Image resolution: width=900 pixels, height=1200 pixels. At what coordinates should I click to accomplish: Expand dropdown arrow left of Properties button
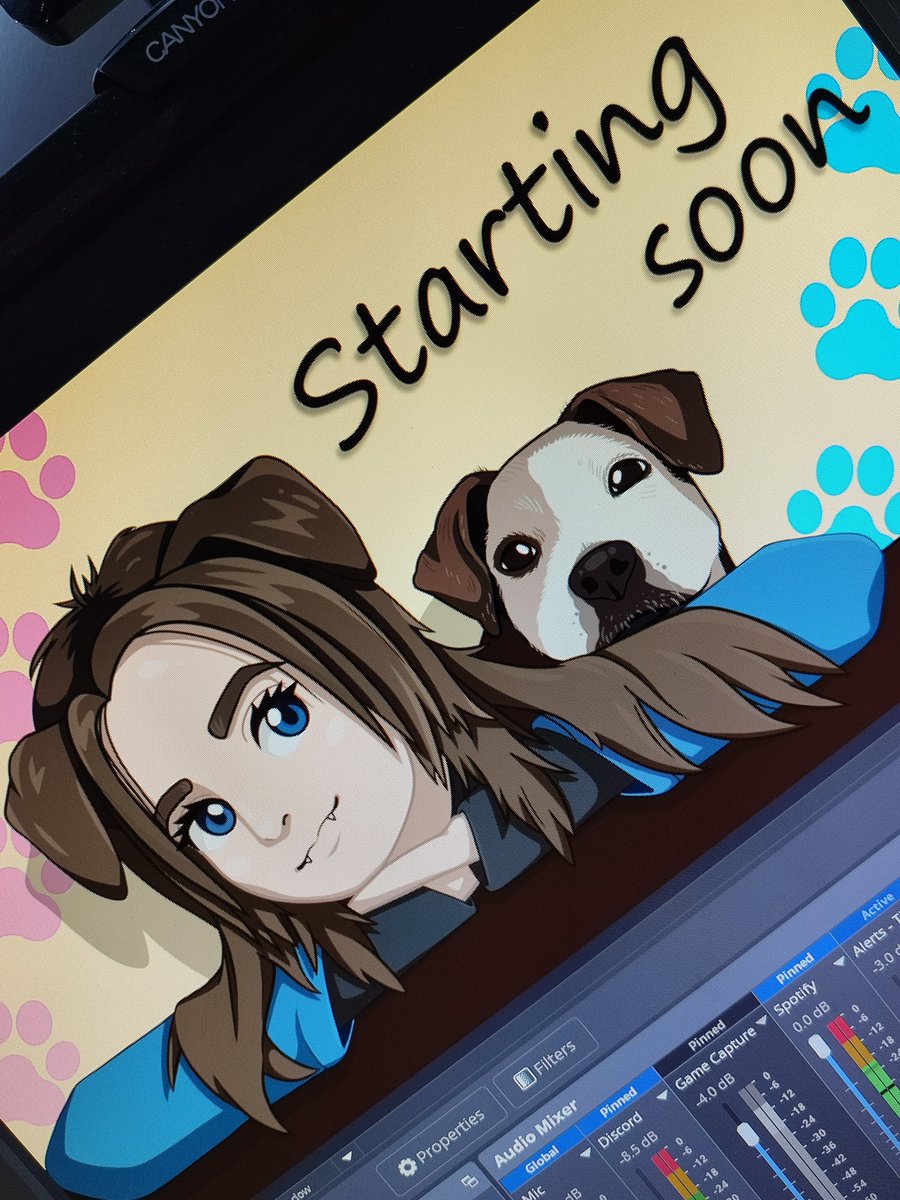(346, 1155)
